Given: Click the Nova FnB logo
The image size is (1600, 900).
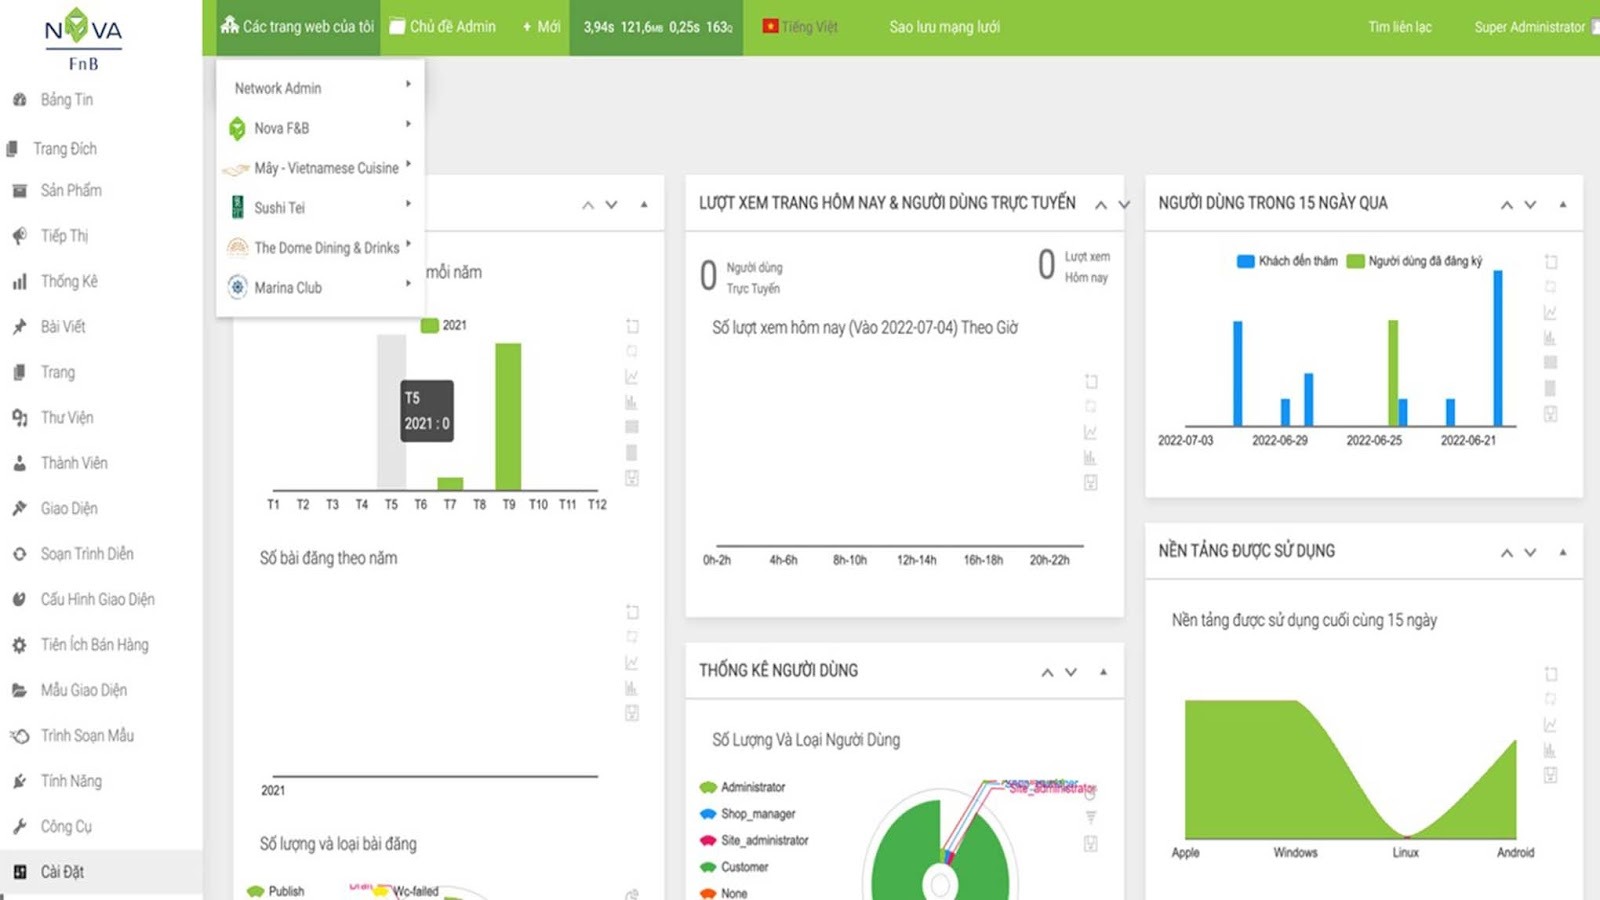Looking at the screenshot, I should point(83,40).
